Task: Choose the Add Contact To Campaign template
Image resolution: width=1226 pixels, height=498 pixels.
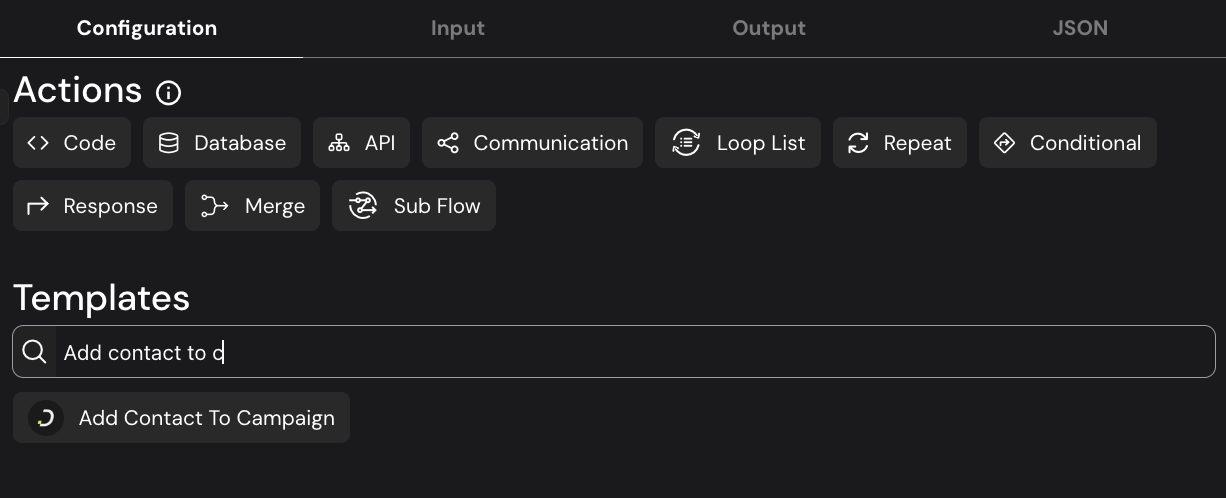Action: click(206, 418)
